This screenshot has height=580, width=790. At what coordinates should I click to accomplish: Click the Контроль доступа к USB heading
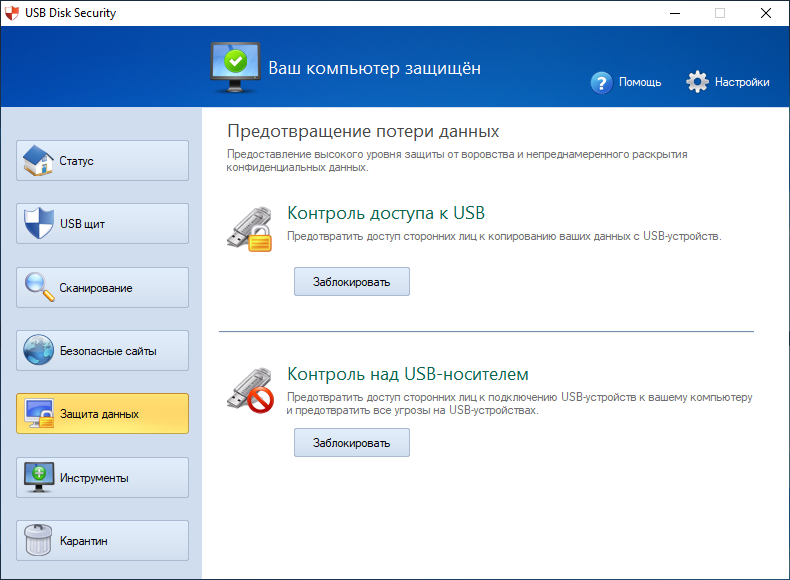click(x=386, y=213)
